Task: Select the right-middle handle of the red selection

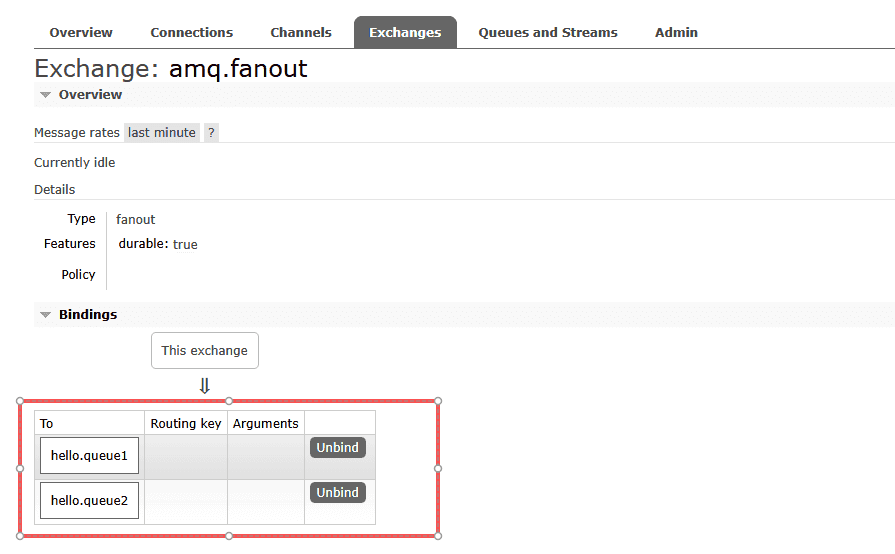Action: click(438, 468)
